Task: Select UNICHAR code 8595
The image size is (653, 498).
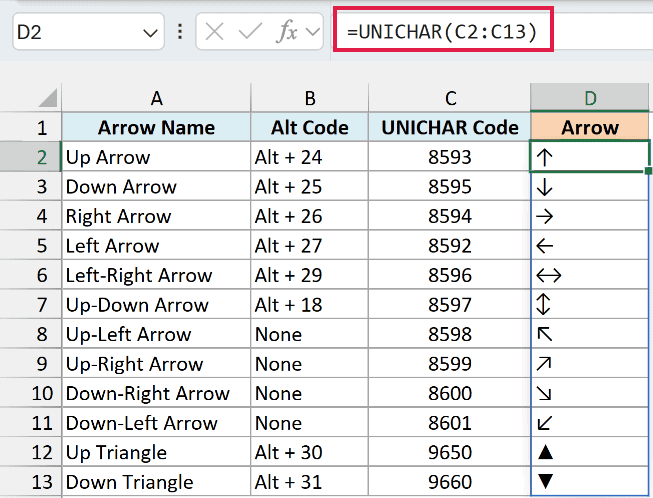Action: point(449,186)
